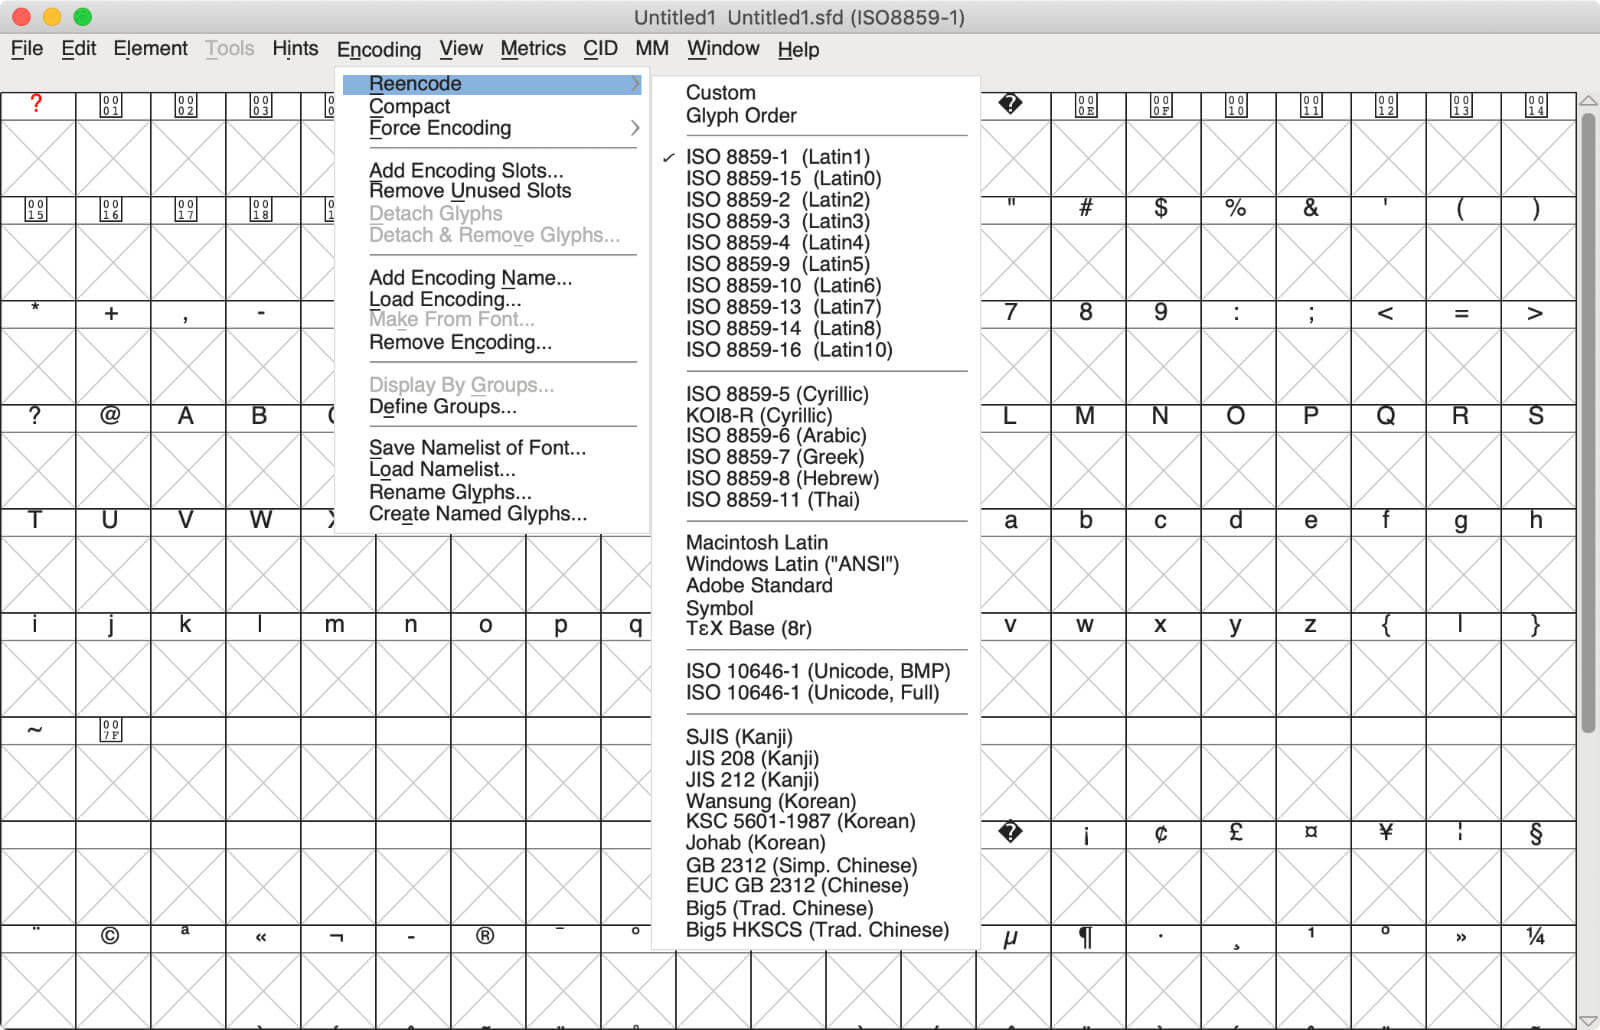Select Windows Latin ("ANSI") encoding
The height and width of the screenshot is (1030, 1600).
coord(792,564)
